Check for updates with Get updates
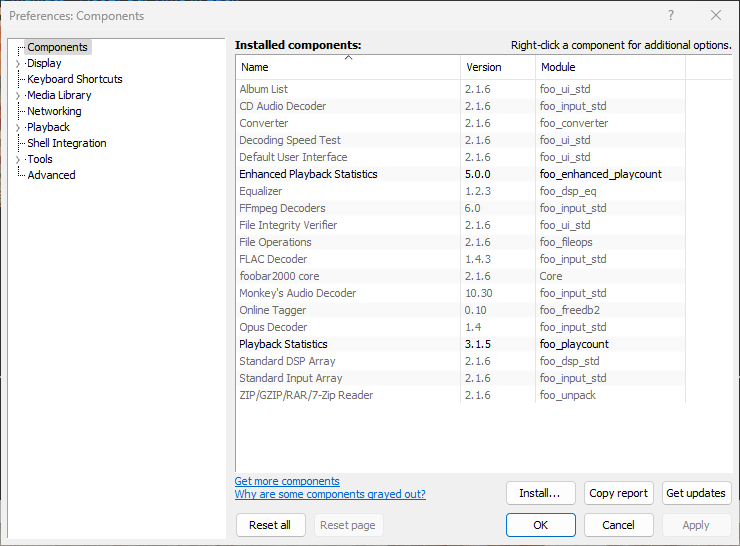740x546 pixels. click(x=696, y=493)
